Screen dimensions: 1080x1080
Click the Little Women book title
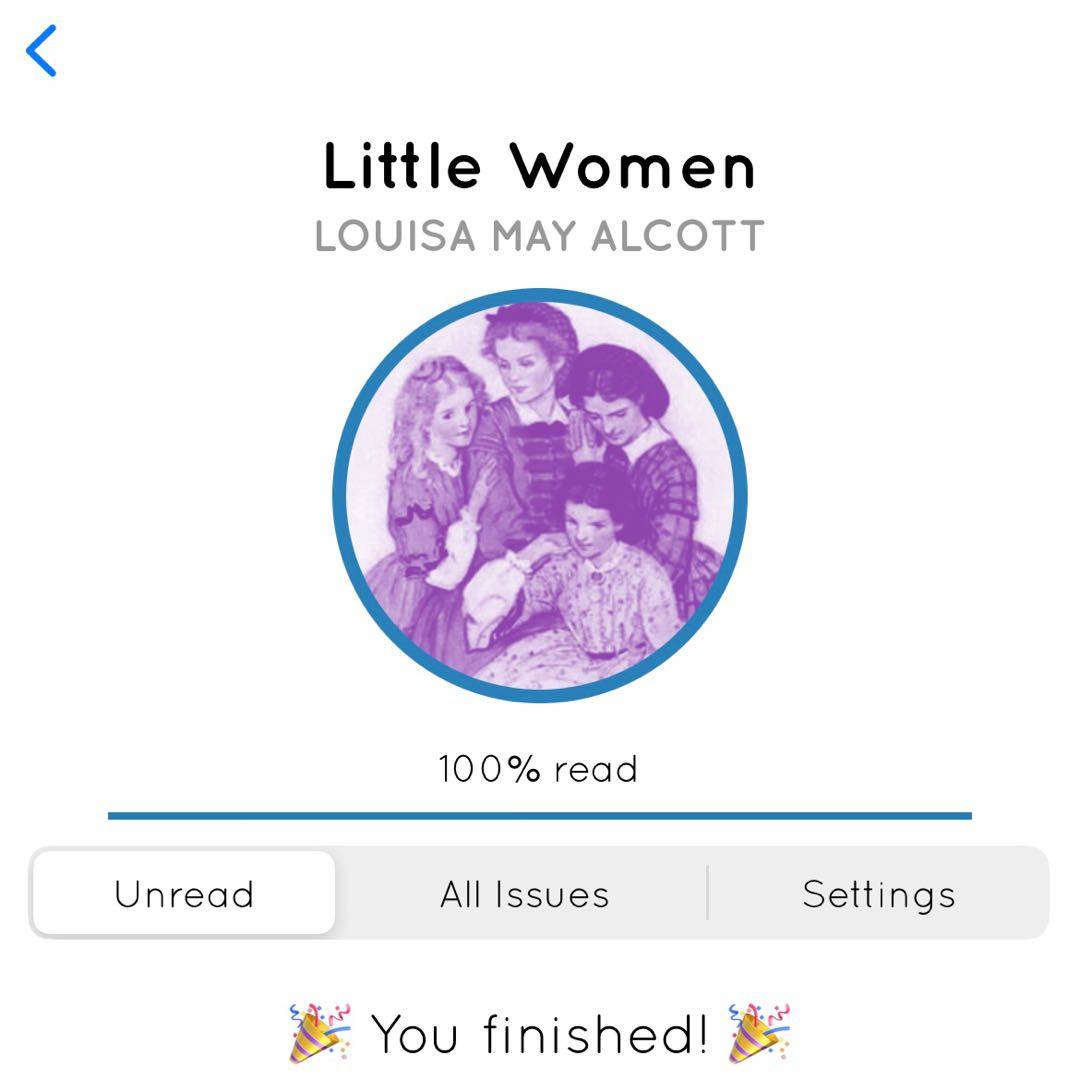[540, 165]
